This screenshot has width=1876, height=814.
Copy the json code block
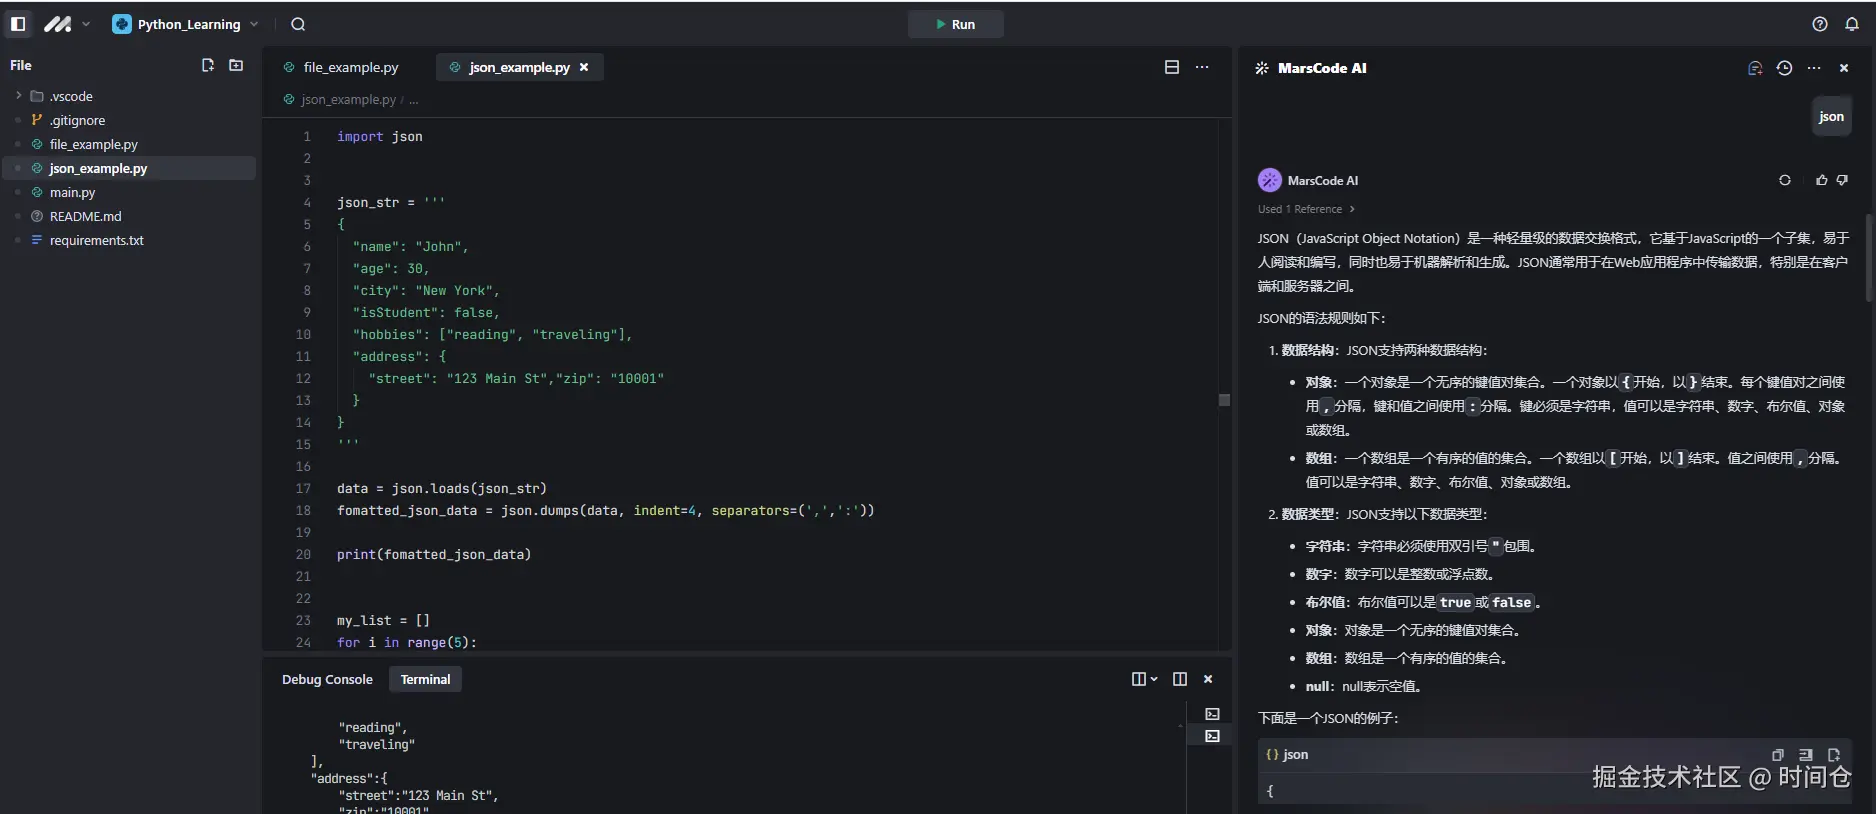pos(1777,755)
